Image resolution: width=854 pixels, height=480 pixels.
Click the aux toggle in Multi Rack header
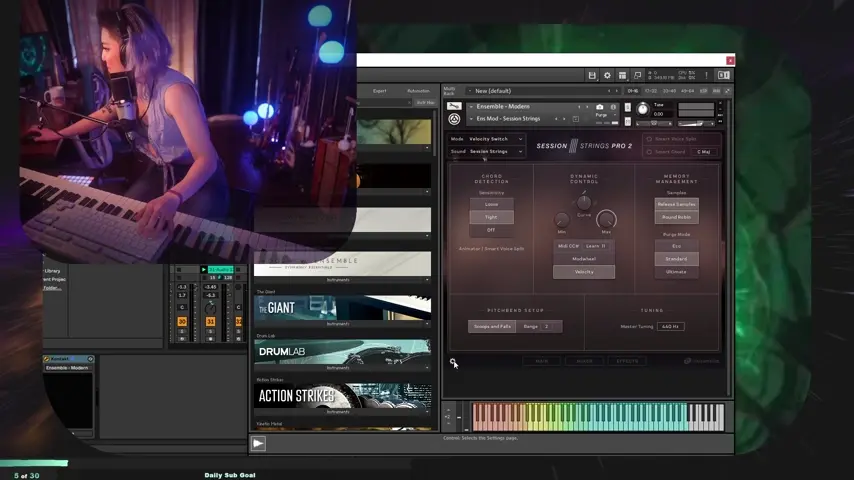point(716,91)
